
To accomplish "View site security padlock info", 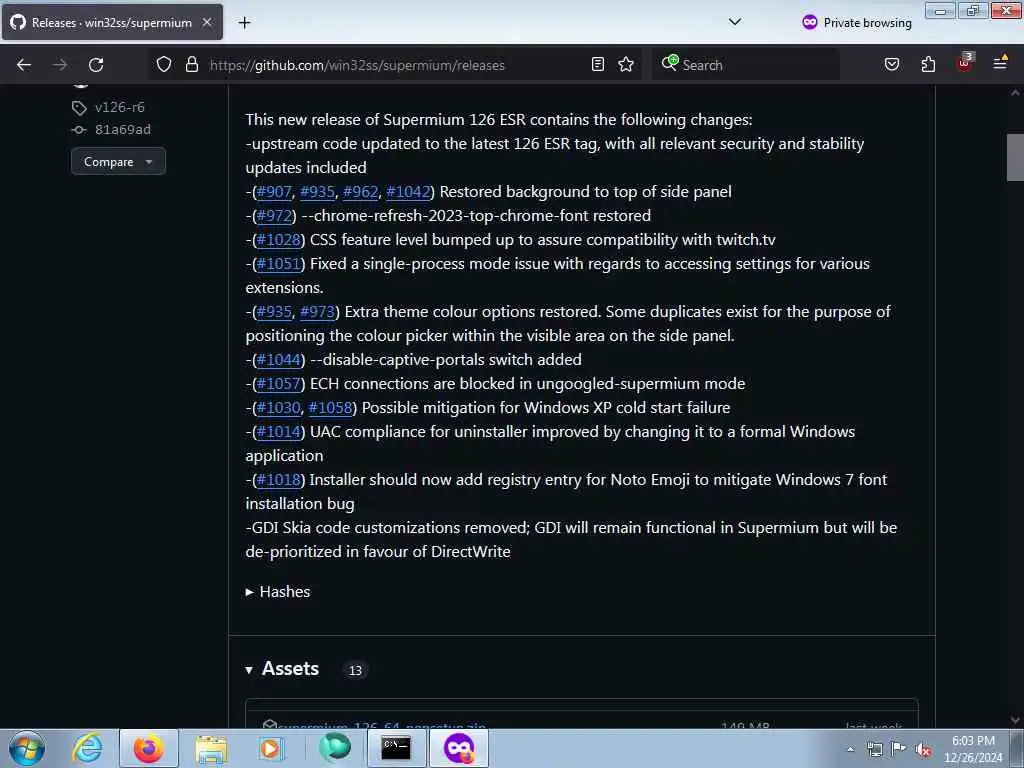I will click(x=191, y=65).
